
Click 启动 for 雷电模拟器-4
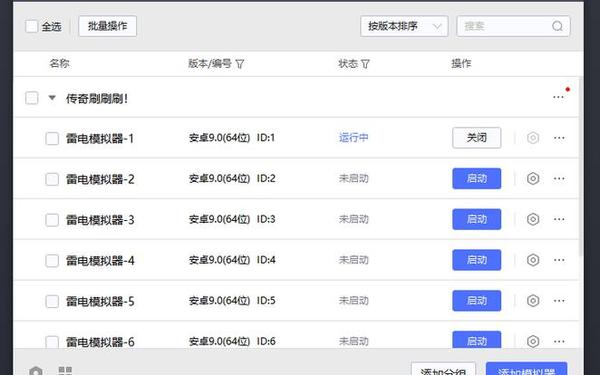pos(476,260)
